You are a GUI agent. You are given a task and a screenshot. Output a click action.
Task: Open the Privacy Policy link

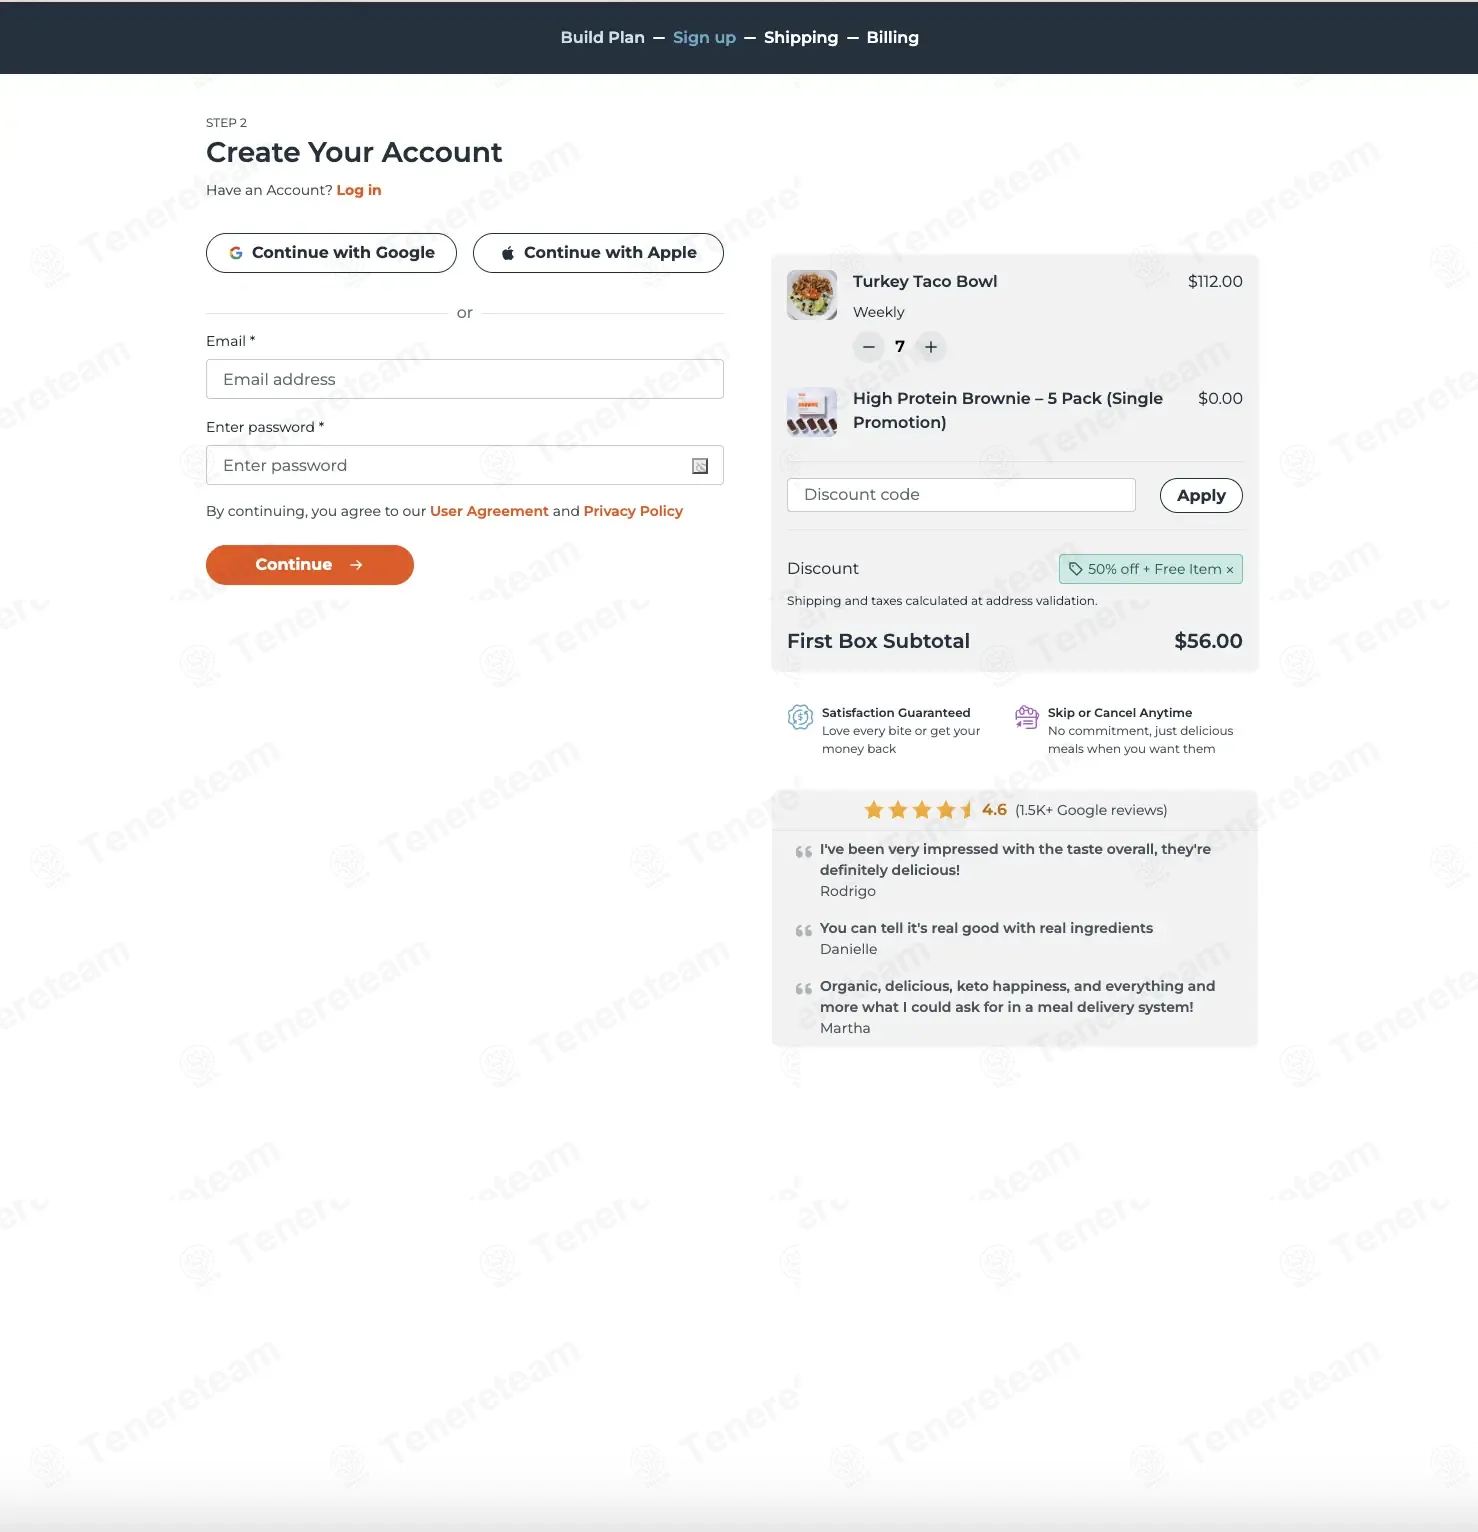(633, 511)
